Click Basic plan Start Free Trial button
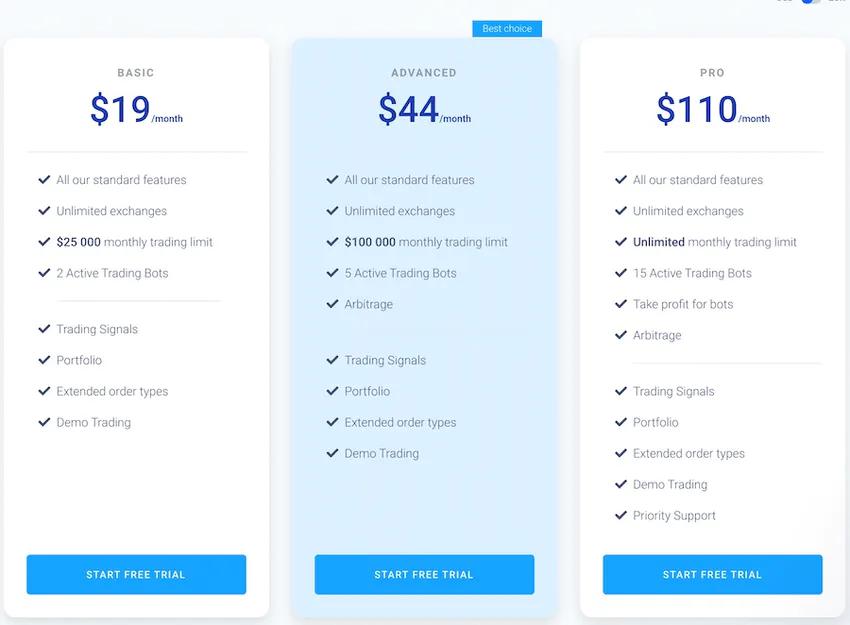Screen dimensions: 850x625 [x=136, y=574]
